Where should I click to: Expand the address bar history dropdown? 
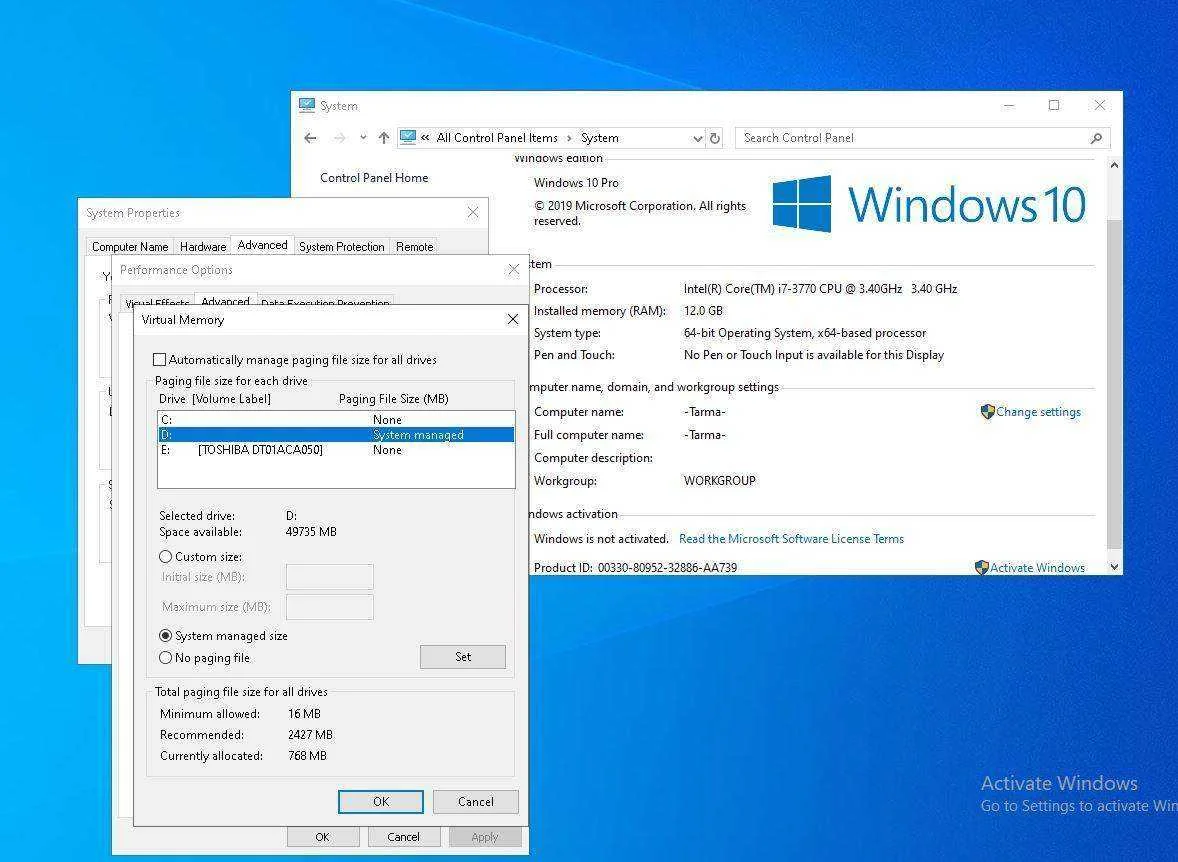[697, 138]
